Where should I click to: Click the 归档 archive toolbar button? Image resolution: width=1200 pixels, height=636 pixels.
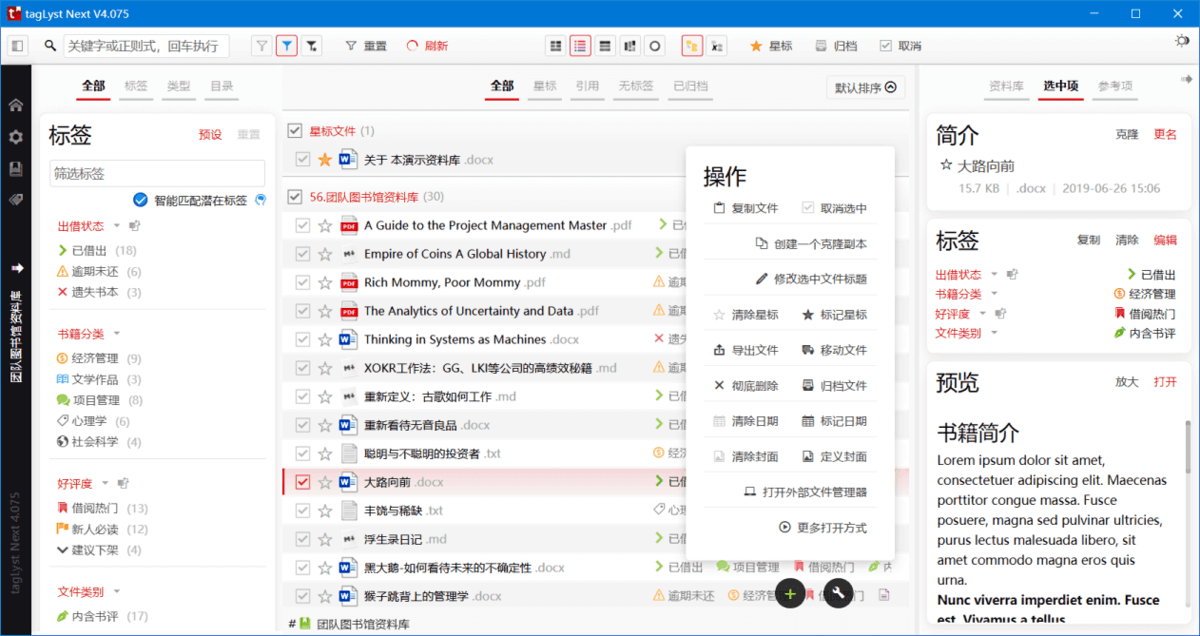point(836,46)
